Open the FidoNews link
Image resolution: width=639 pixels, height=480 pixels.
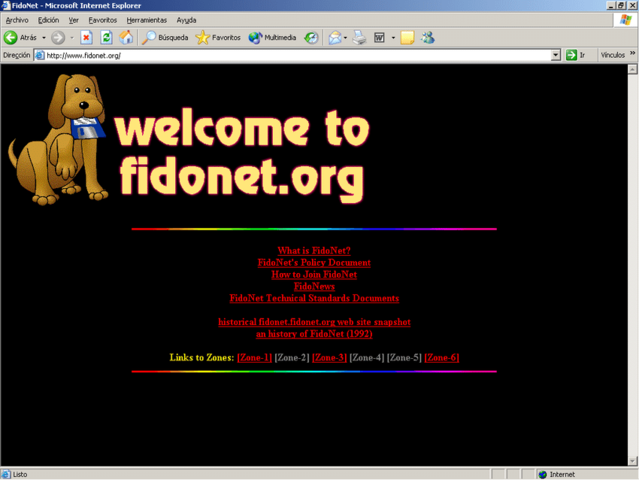pos(314,286)
